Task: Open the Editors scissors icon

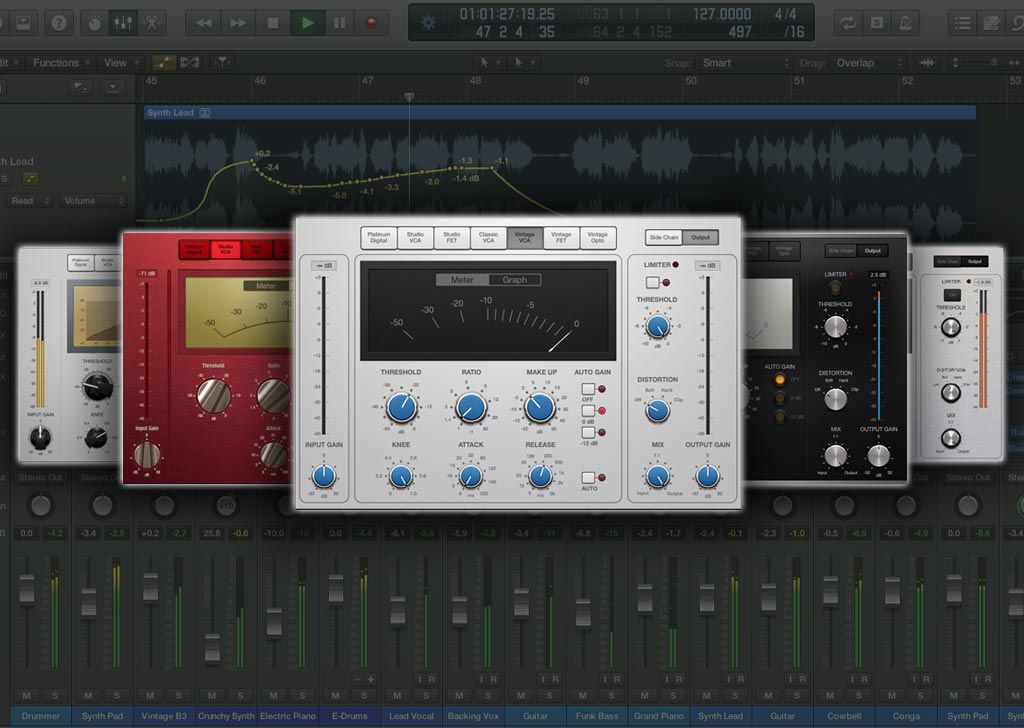Action: coord(152,24)
